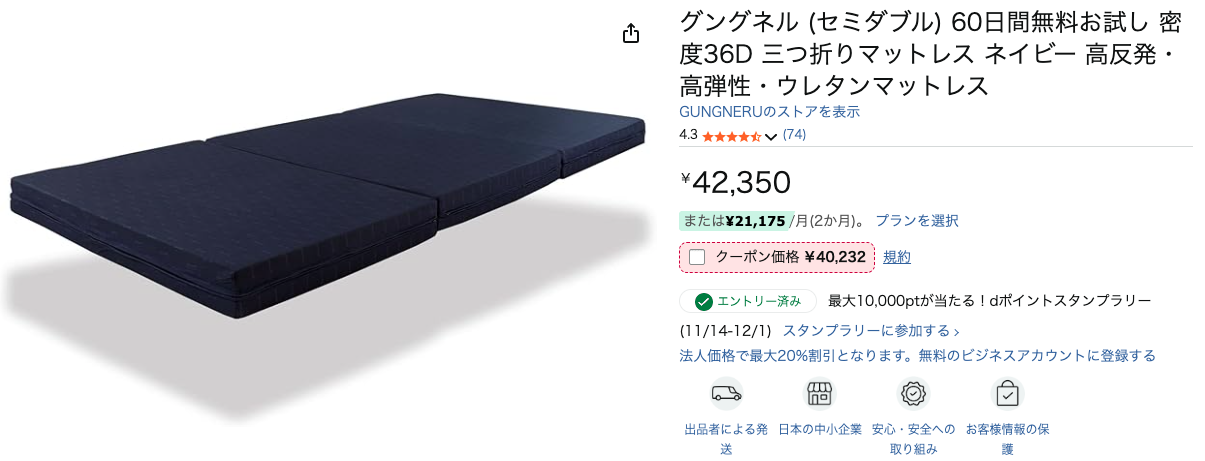This screenshot has height=461, width=1205.
Task: Click the business account 20% discount link
Action: pyautogui.click(x=917, y=355)
